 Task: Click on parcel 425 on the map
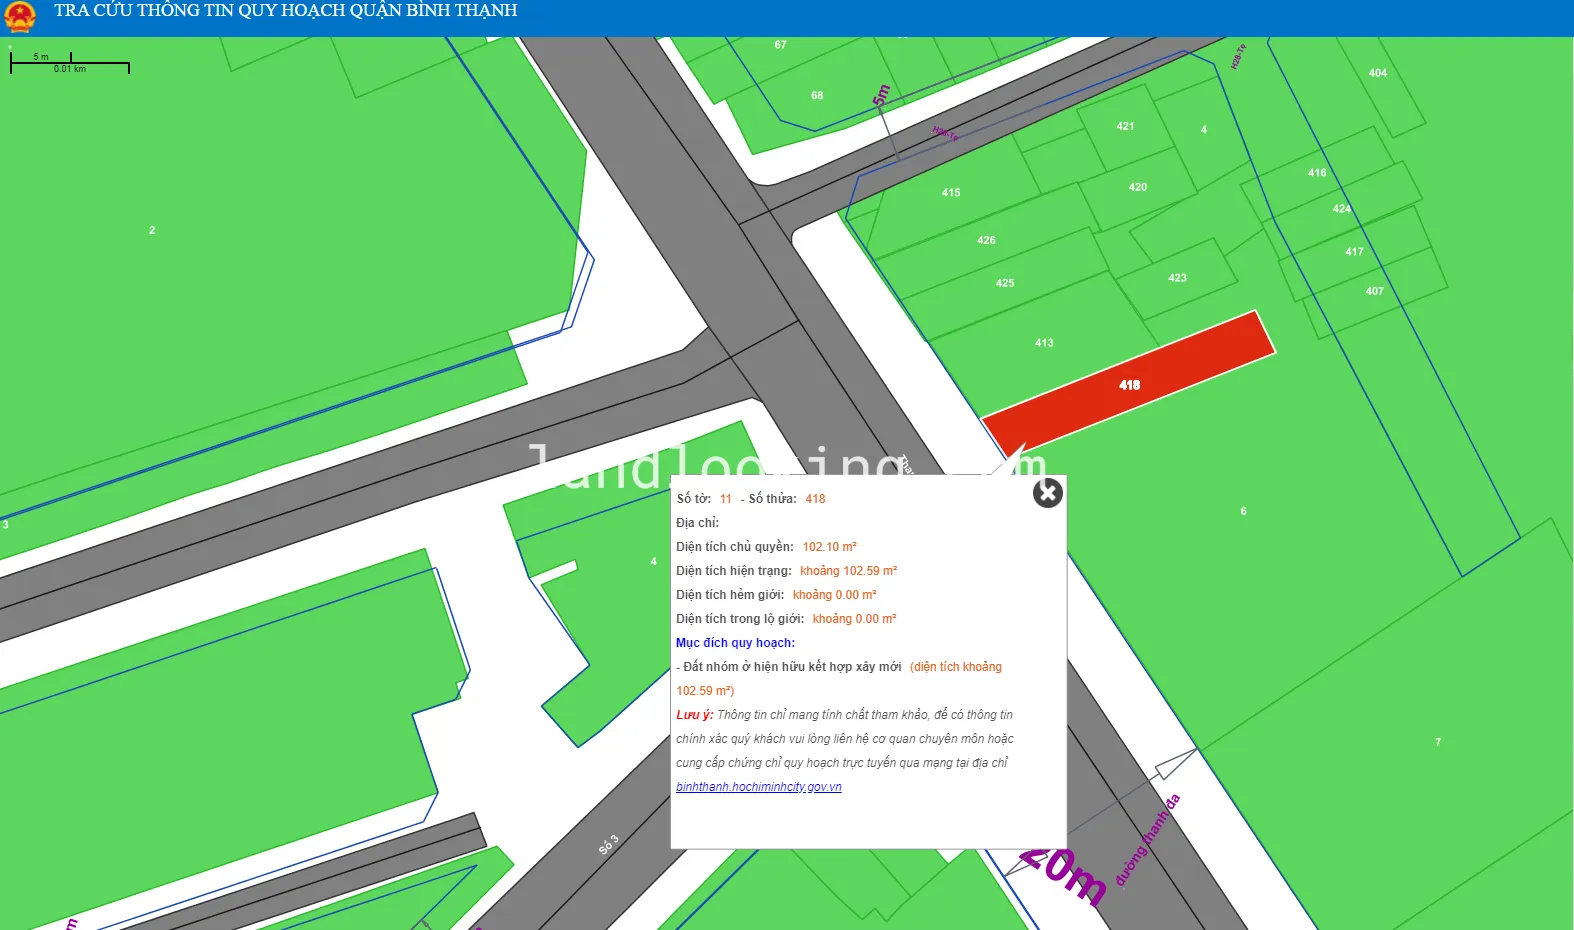tap(1004, 283)
